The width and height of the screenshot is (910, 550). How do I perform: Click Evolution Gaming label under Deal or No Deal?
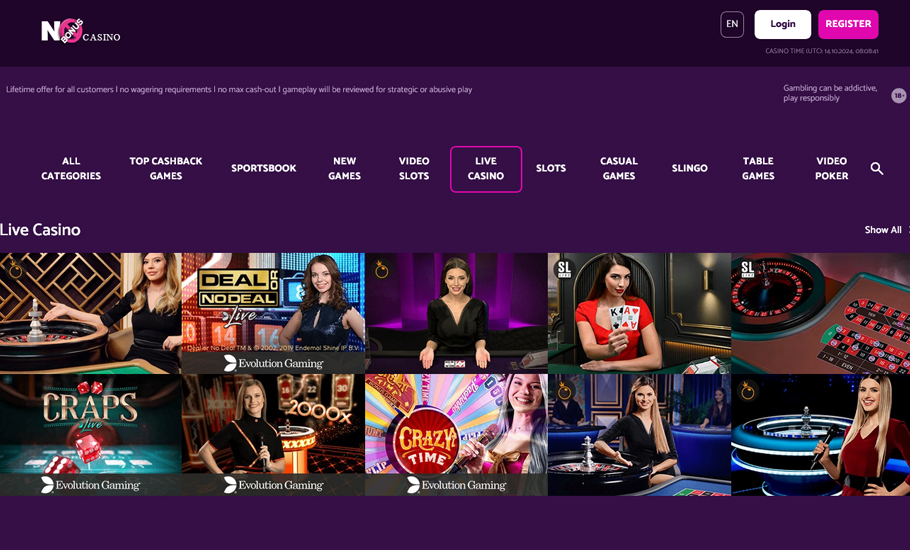[x=273, y=363]
